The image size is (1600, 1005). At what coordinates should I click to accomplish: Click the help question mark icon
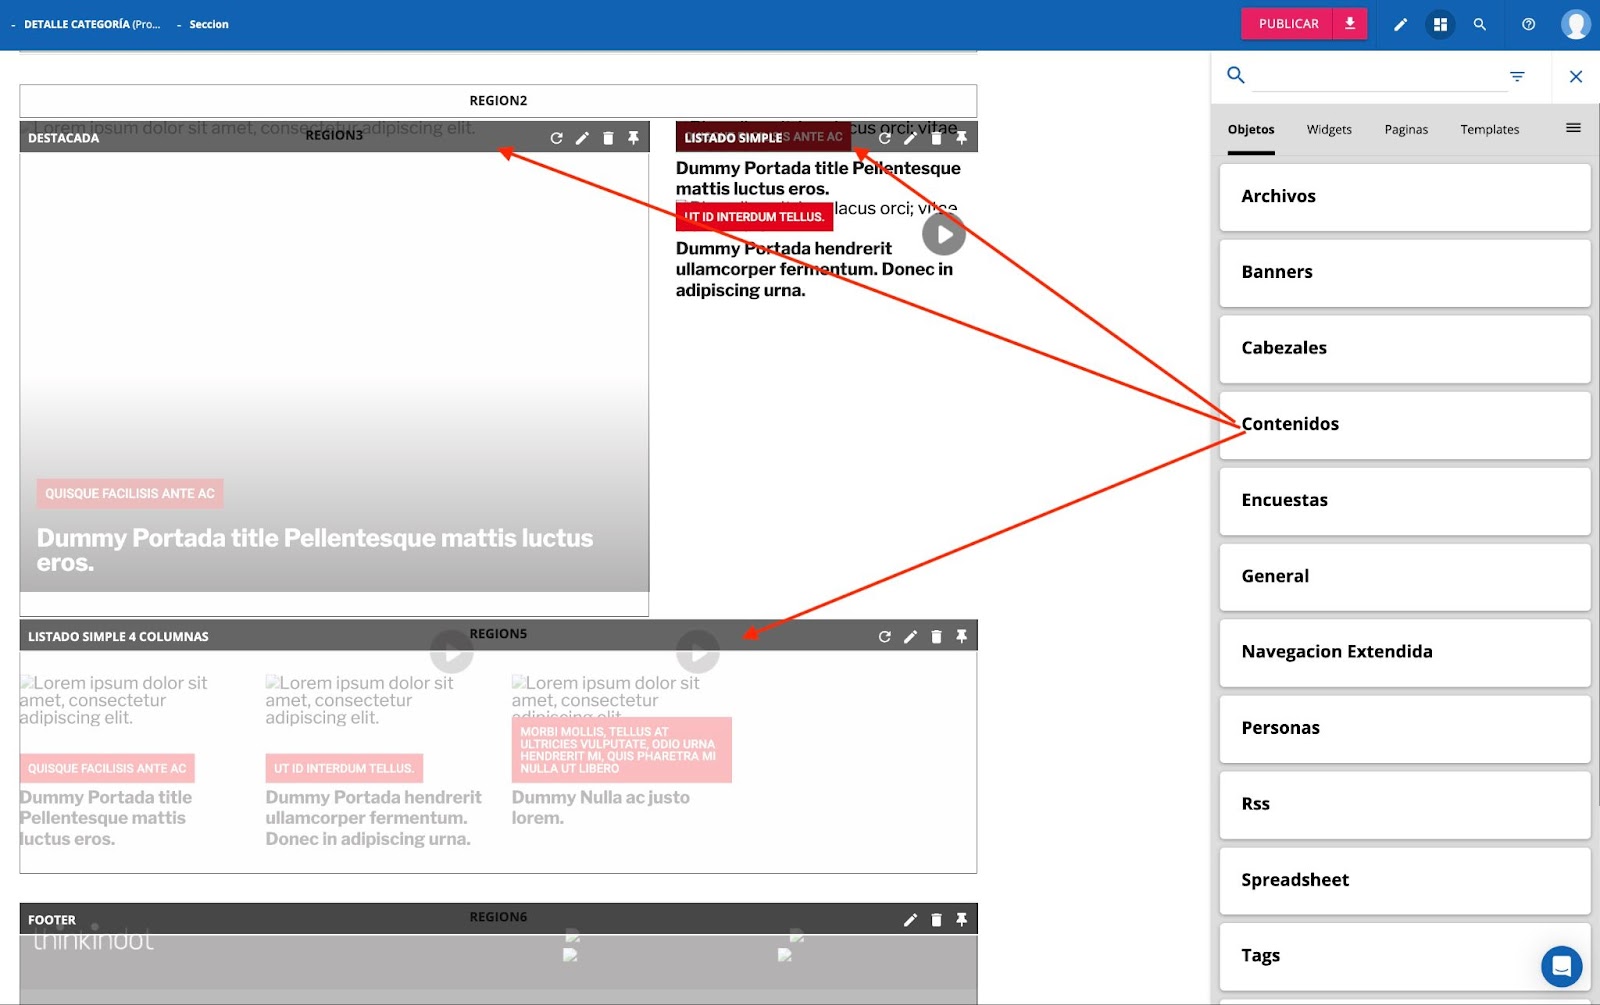click(x=1528, y=25)
